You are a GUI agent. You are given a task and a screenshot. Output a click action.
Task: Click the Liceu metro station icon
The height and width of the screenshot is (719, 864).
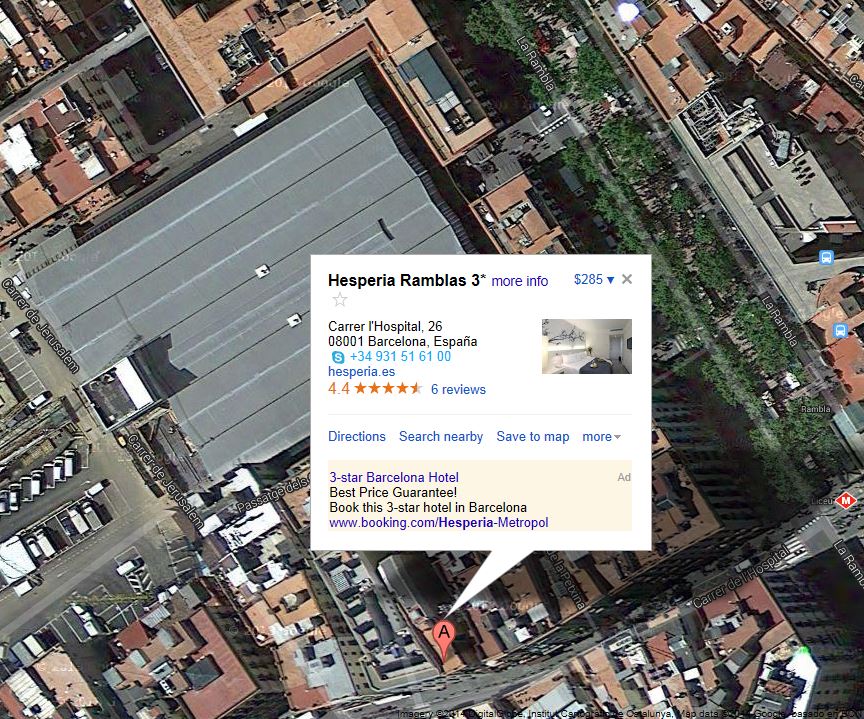pyautogui.click(x=845, y=501)
